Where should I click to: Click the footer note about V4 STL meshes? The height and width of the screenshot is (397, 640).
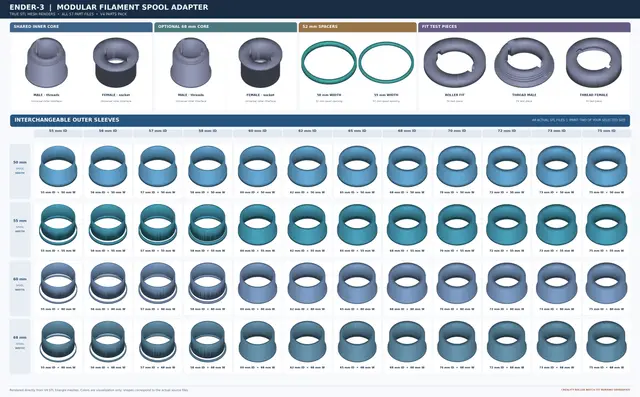pyautogui.click(x=99, y=390)
